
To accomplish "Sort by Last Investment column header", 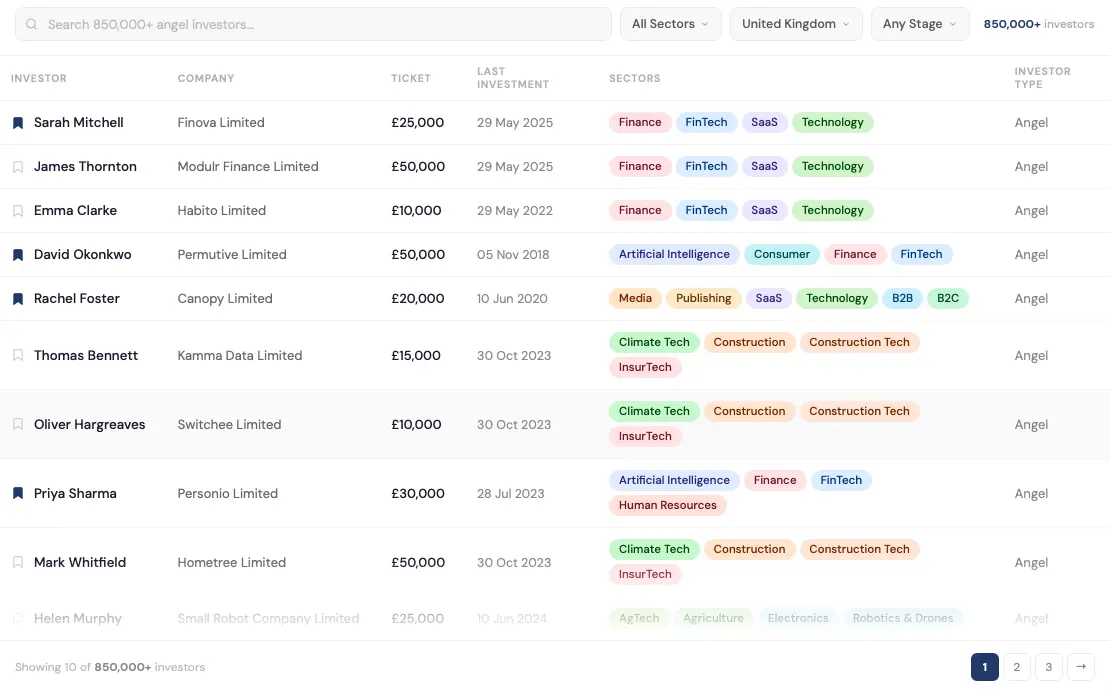I will point(513,78).
